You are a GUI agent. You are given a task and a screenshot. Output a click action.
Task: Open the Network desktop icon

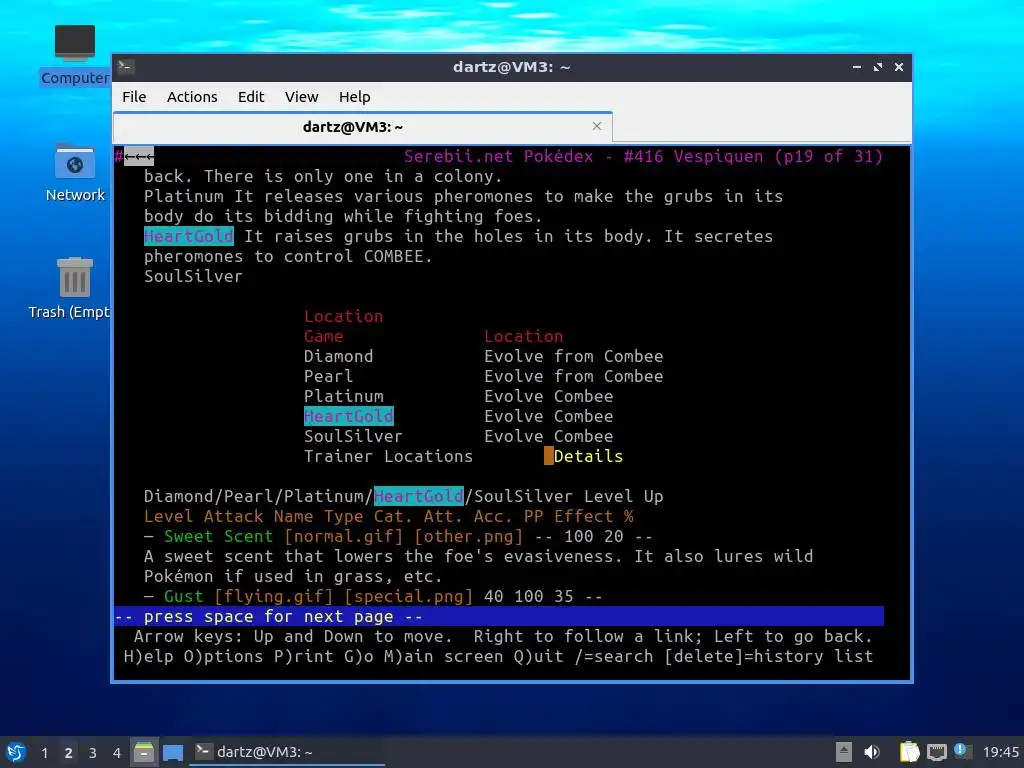pyautogui.click(x=74, y=172)
